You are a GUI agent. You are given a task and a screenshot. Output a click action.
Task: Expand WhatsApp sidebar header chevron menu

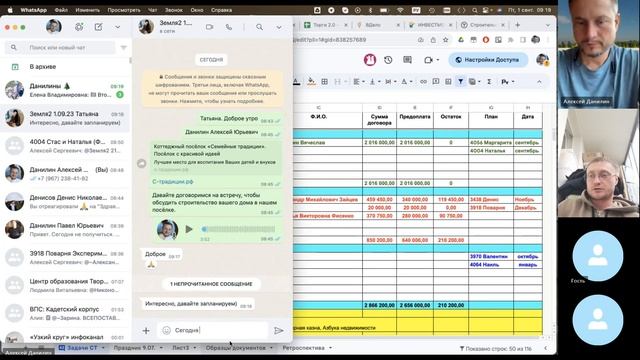point(118,27)
